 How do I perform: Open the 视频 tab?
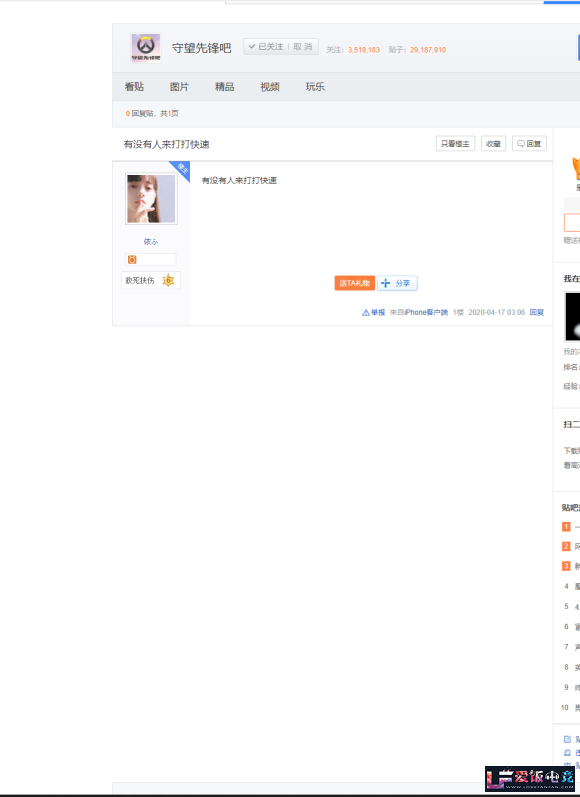point(270,86)
